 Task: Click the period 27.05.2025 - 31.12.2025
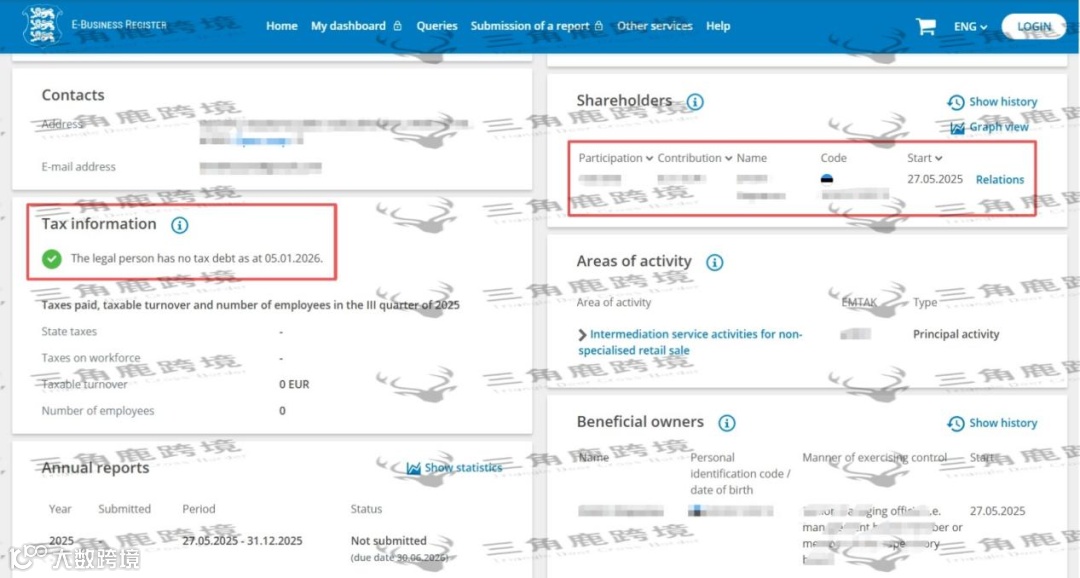click(x=242, y=541)
